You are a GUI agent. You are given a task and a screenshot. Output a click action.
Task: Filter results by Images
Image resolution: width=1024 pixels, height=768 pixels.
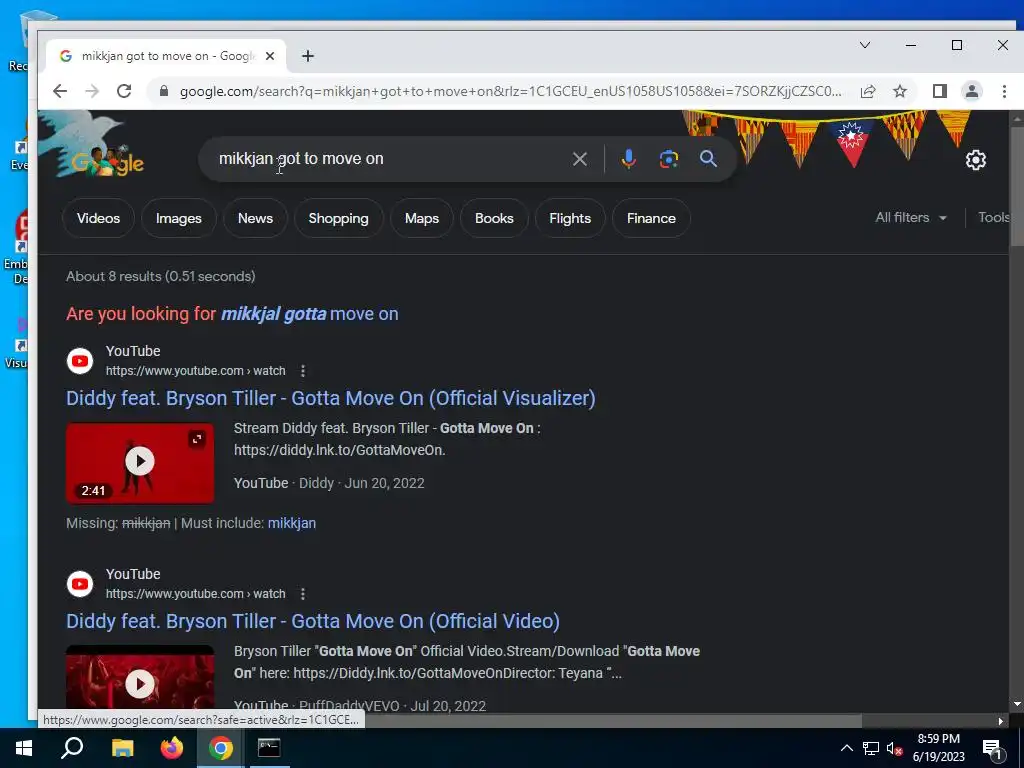[x=178, y=218]
